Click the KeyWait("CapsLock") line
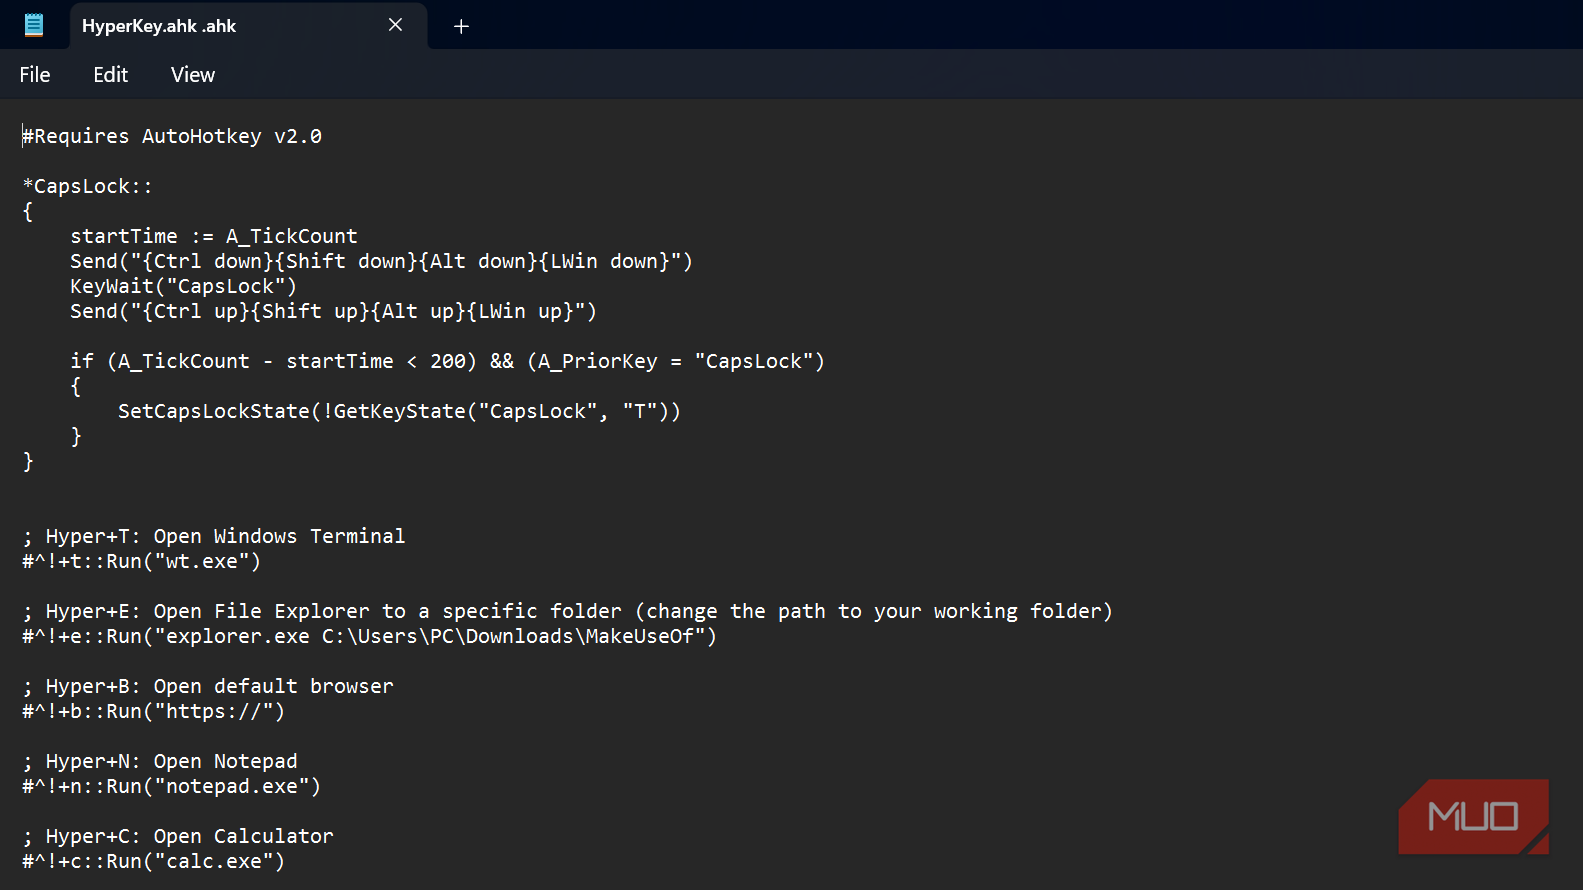 183,286
